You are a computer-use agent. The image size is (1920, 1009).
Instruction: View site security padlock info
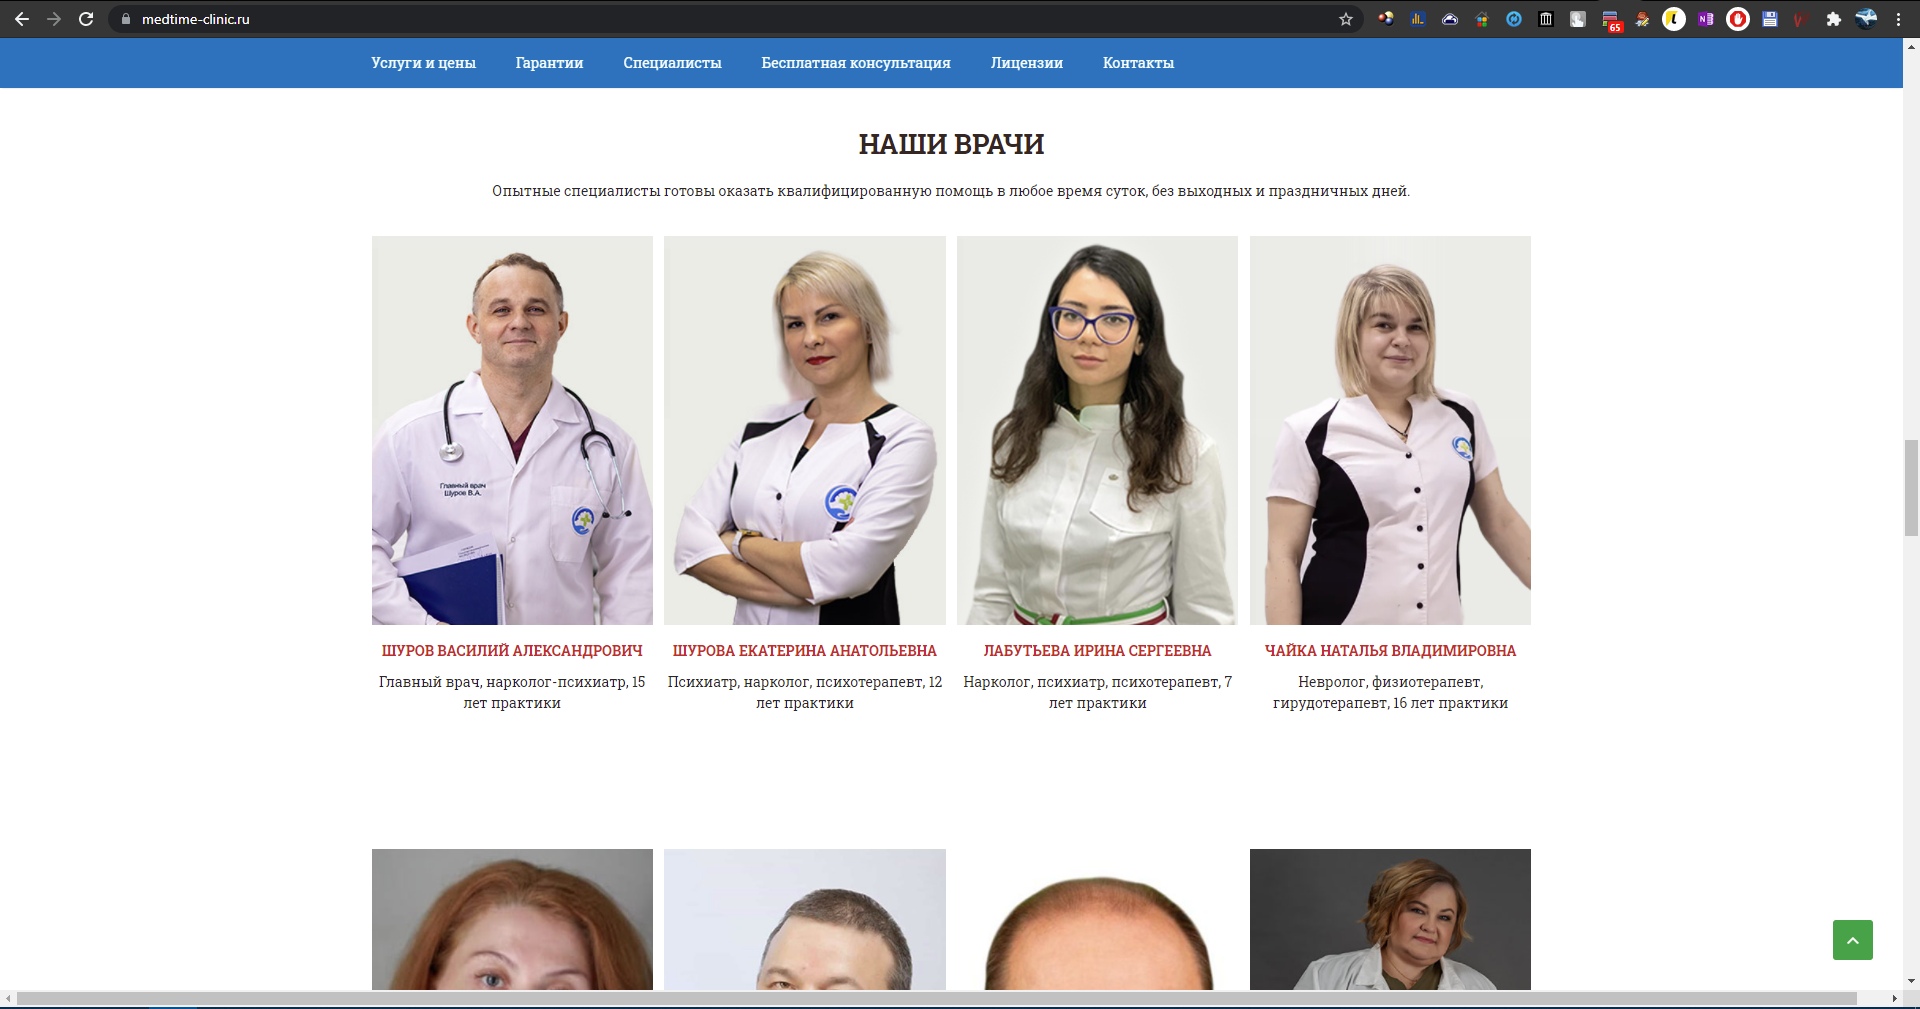pyautogui.click(x=125, y=19)
